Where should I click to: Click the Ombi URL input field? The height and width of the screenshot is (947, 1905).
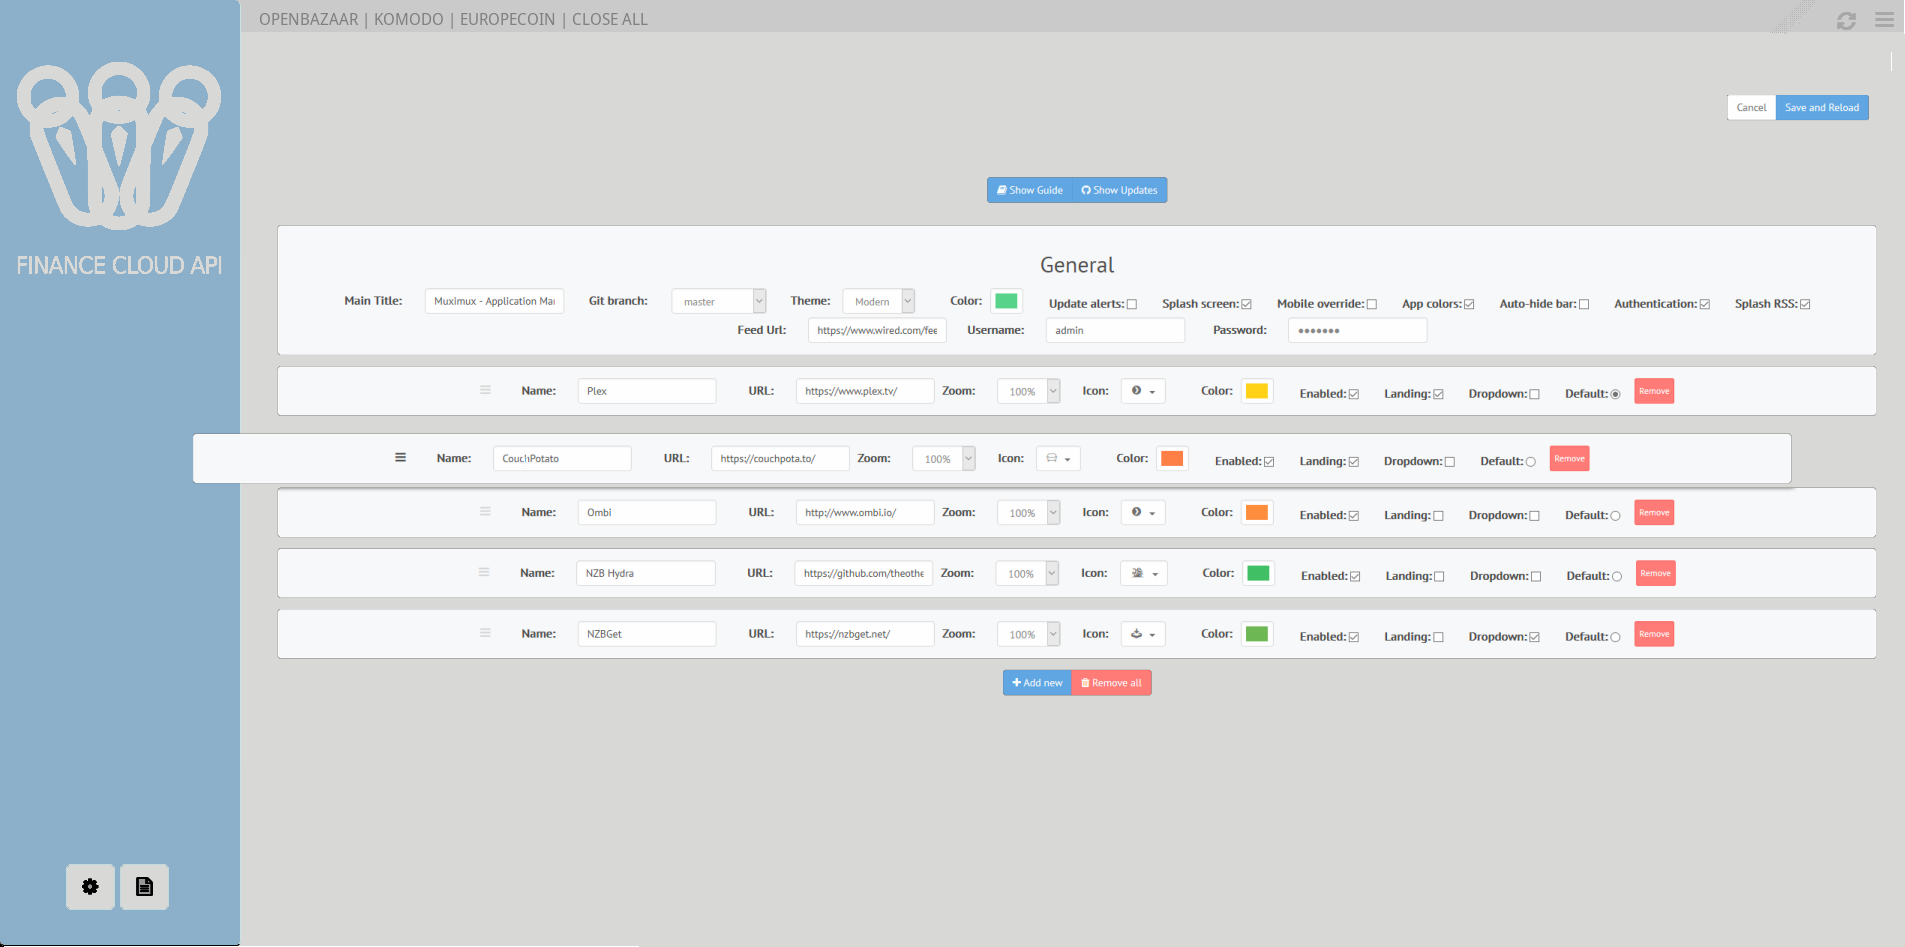pos(865,512)
